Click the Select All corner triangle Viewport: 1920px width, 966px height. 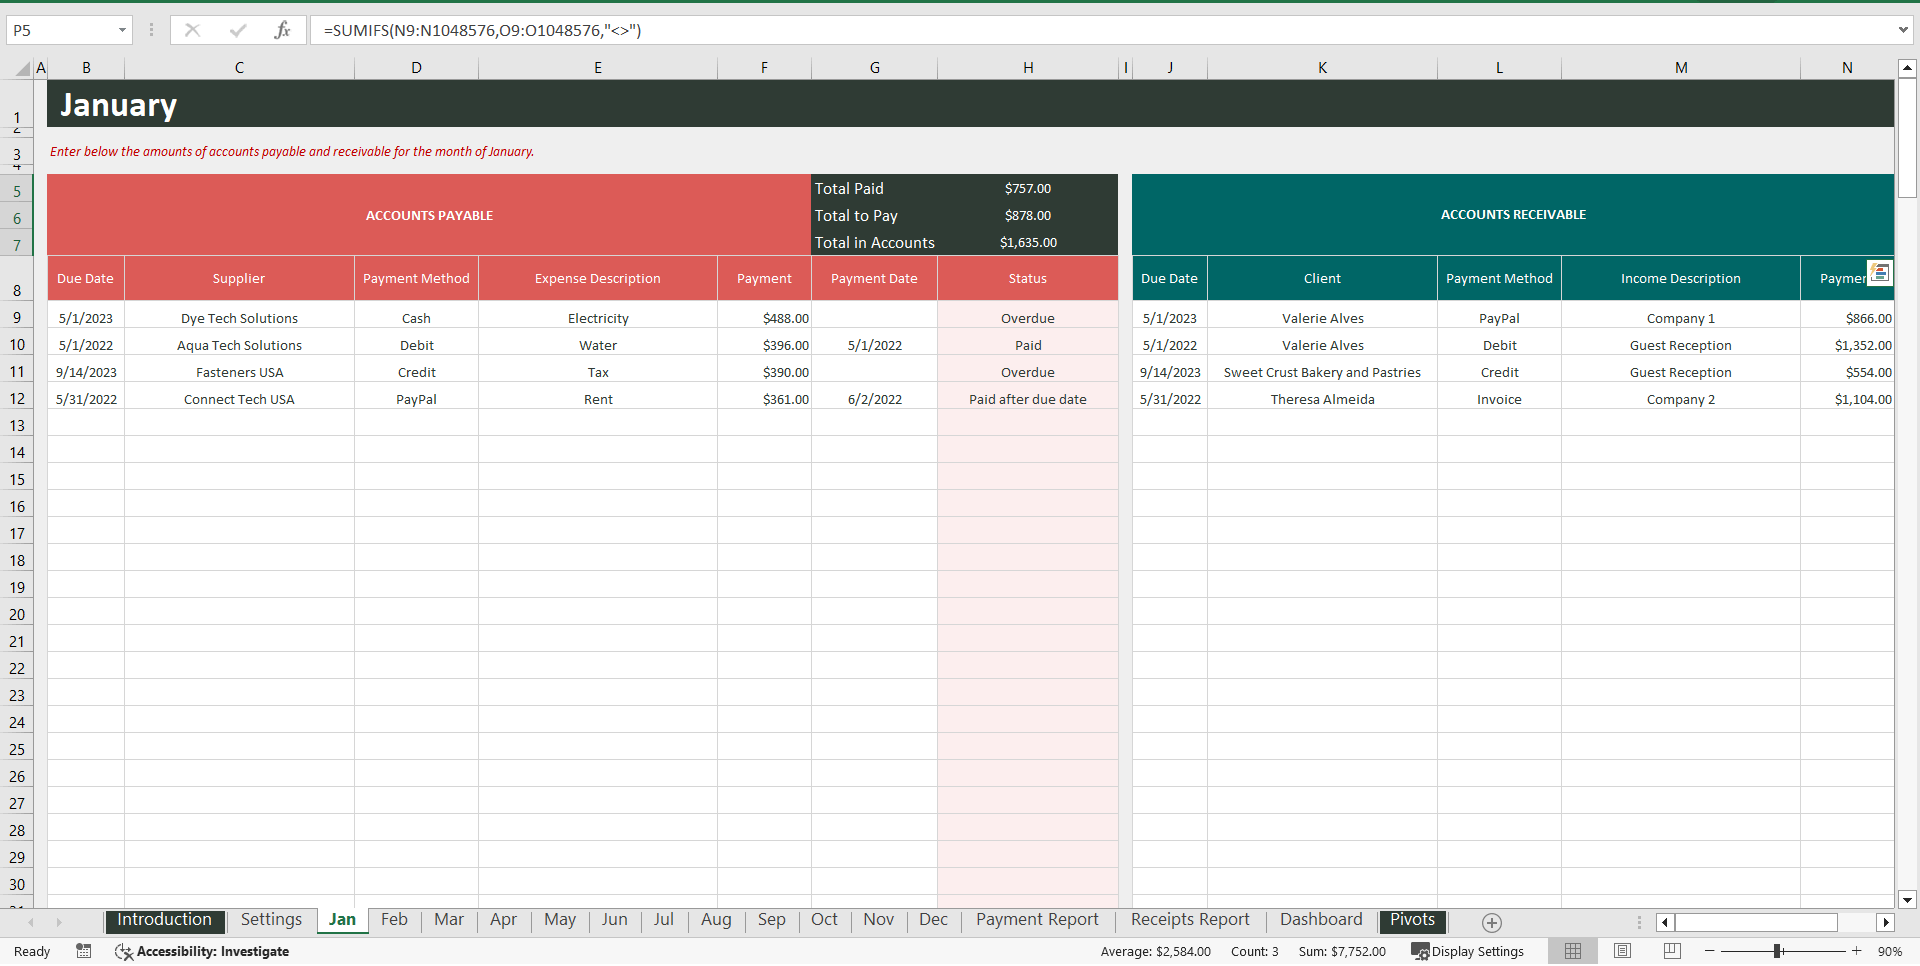point(22,68)
